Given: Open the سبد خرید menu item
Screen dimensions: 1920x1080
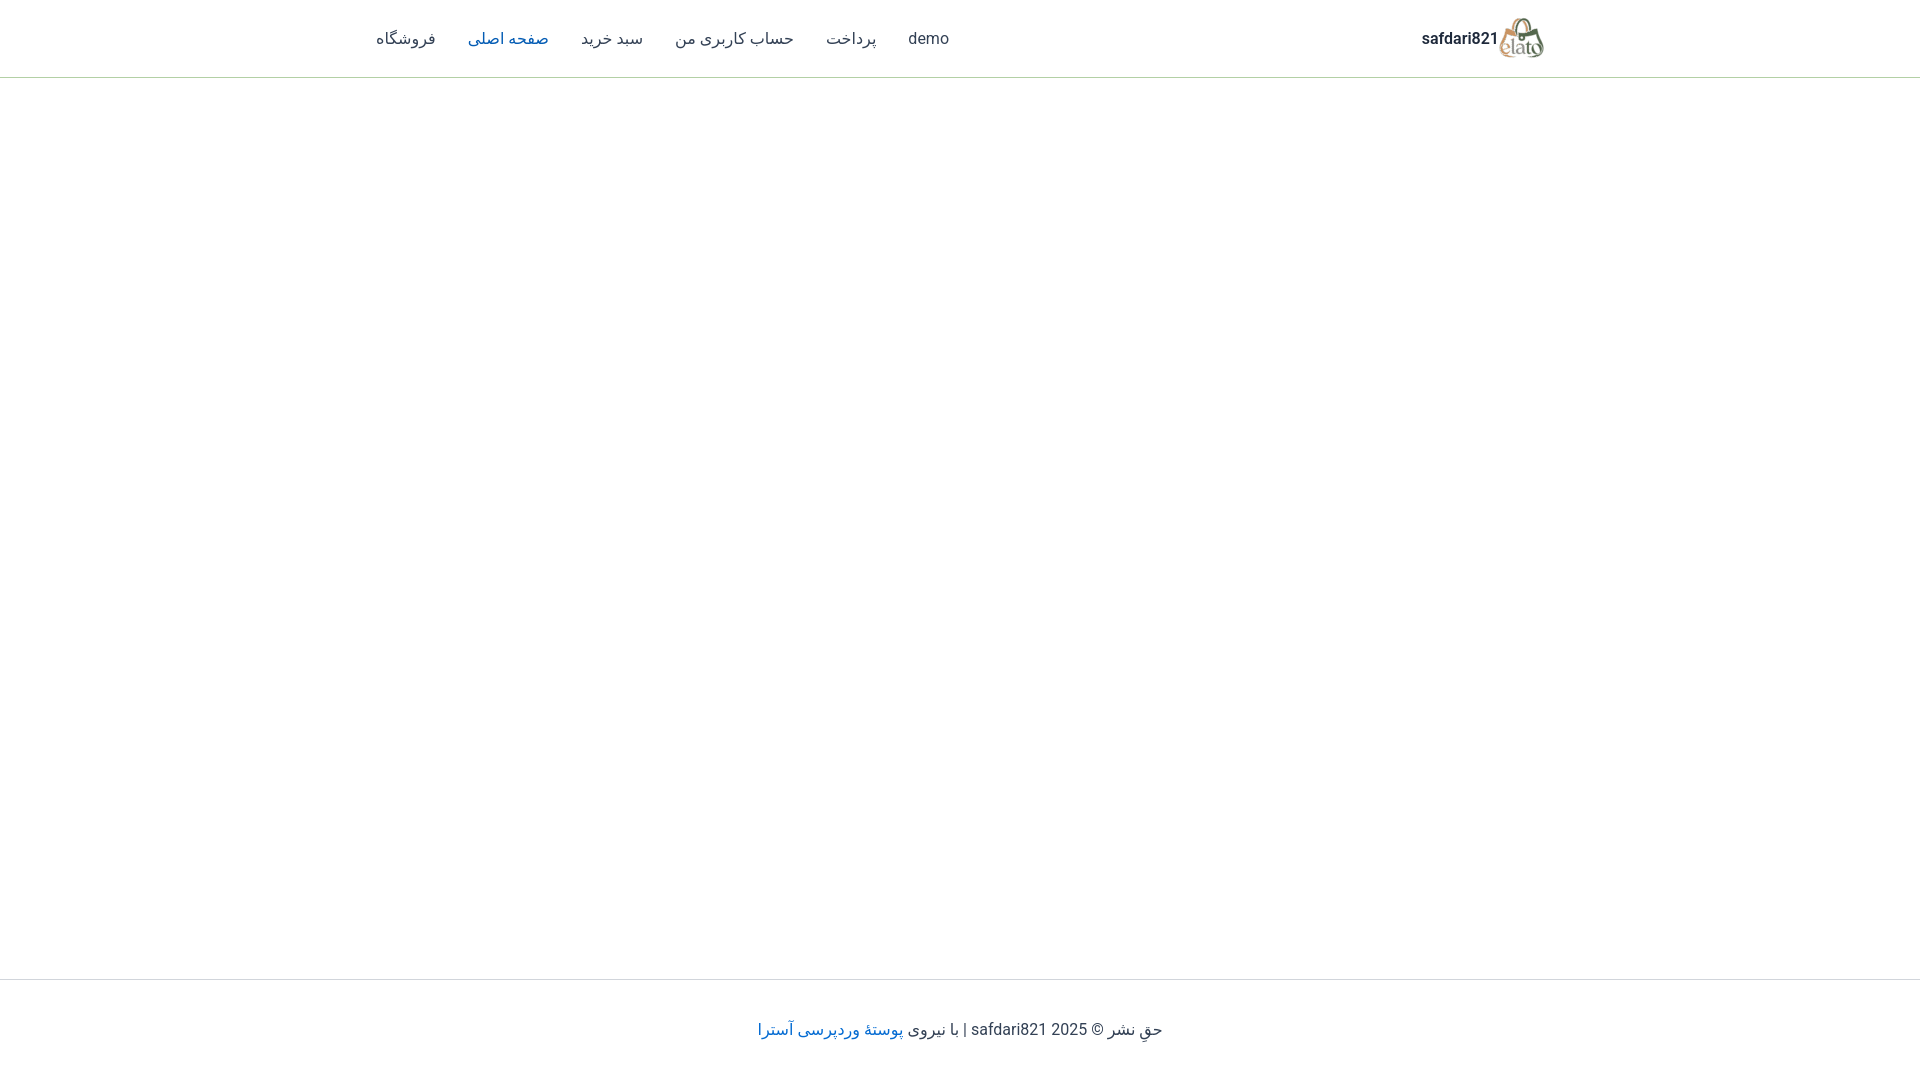Looking at the screenshot, I should pos(612,39).
